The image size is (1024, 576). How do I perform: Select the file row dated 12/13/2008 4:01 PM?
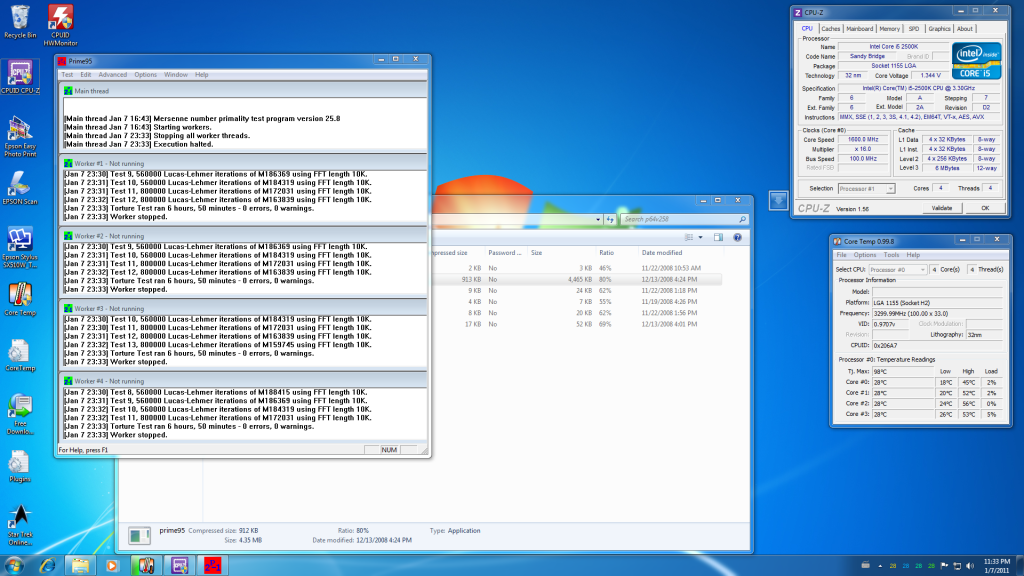pyautogui.click(x=575, y=324)
